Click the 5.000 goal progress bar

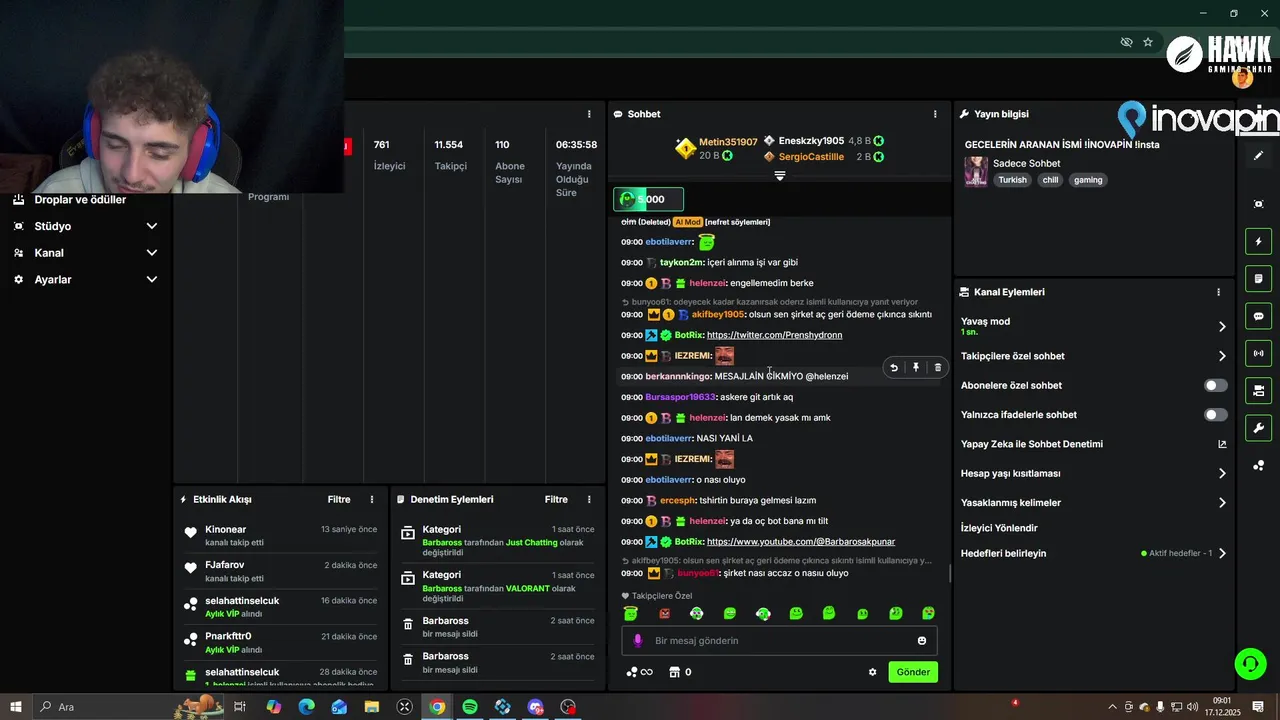click(649, 199)
